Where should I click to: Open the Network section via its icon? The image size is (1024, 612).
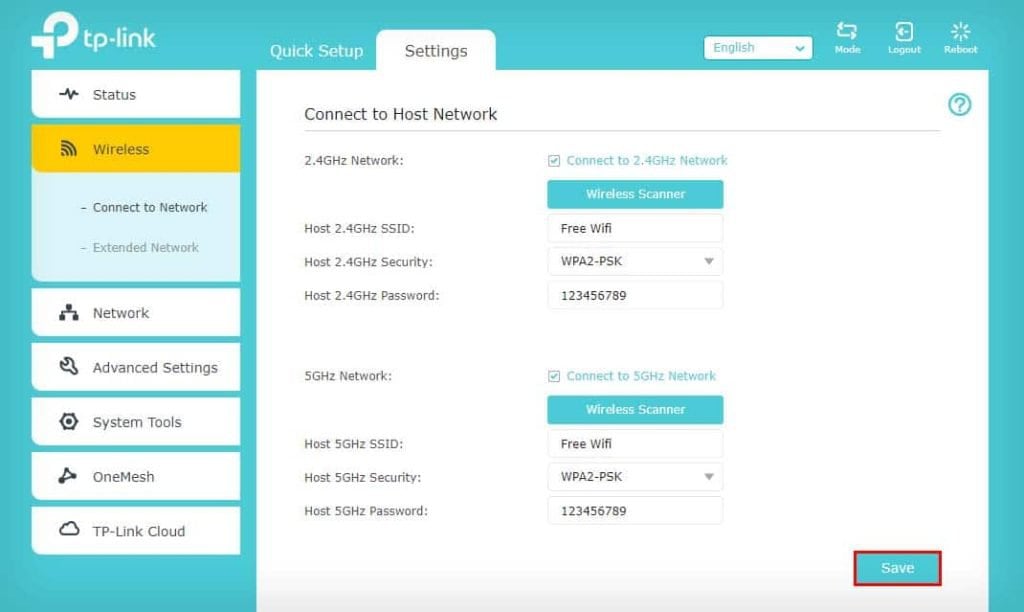click(69, 312)
